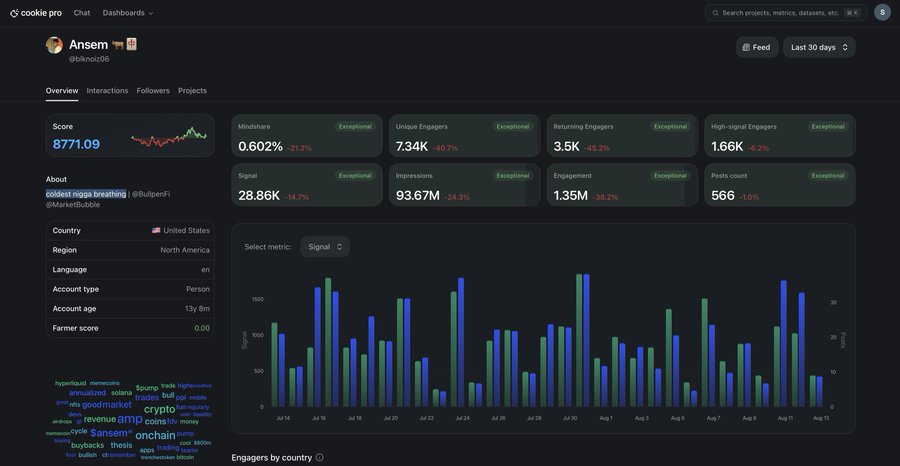Screen dimensions: 900x466
Task: Click the info icon beside Engagers by country
Action: point(320,457)
